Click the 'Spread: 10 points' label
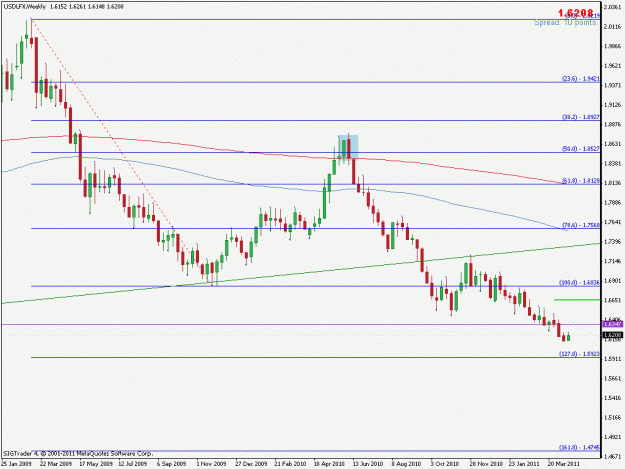Screen dimensions: 625x469 pos(566,23)
